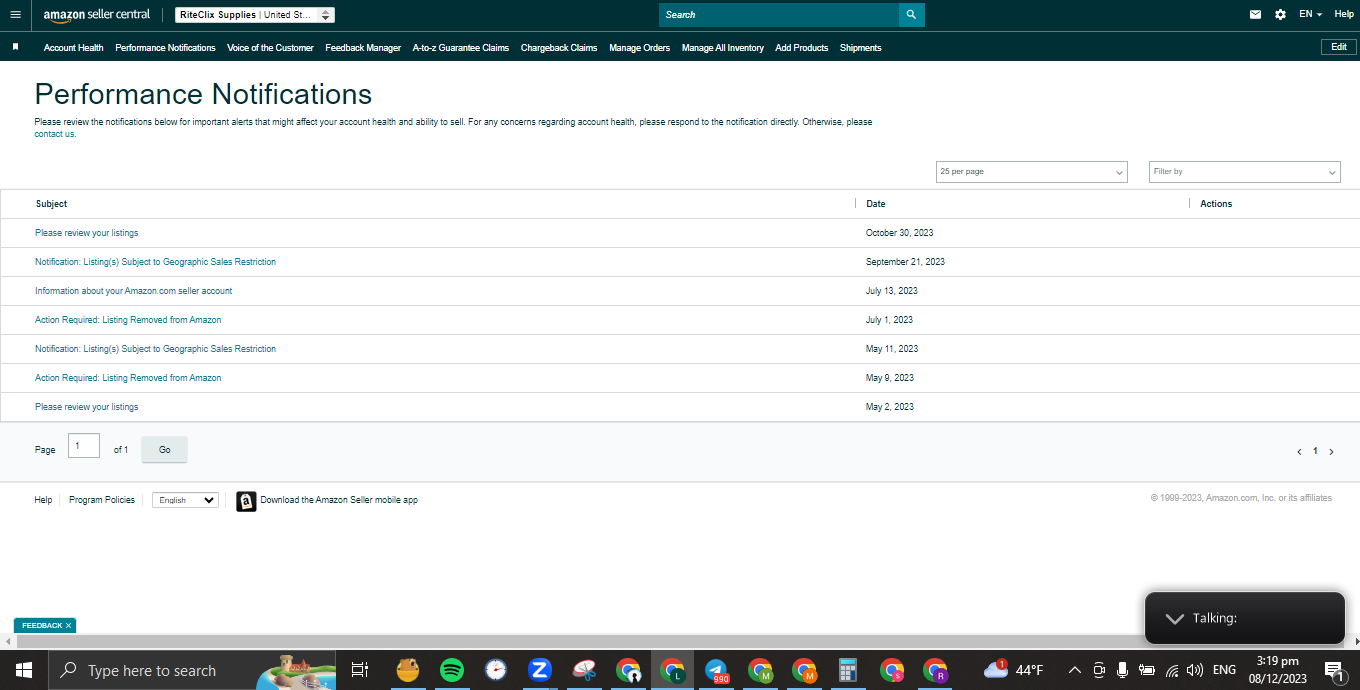1360x690 pixels.
Task: Expand the '25 per page' dropdown
Action: pyautogui.click(x=1031, y=172)
